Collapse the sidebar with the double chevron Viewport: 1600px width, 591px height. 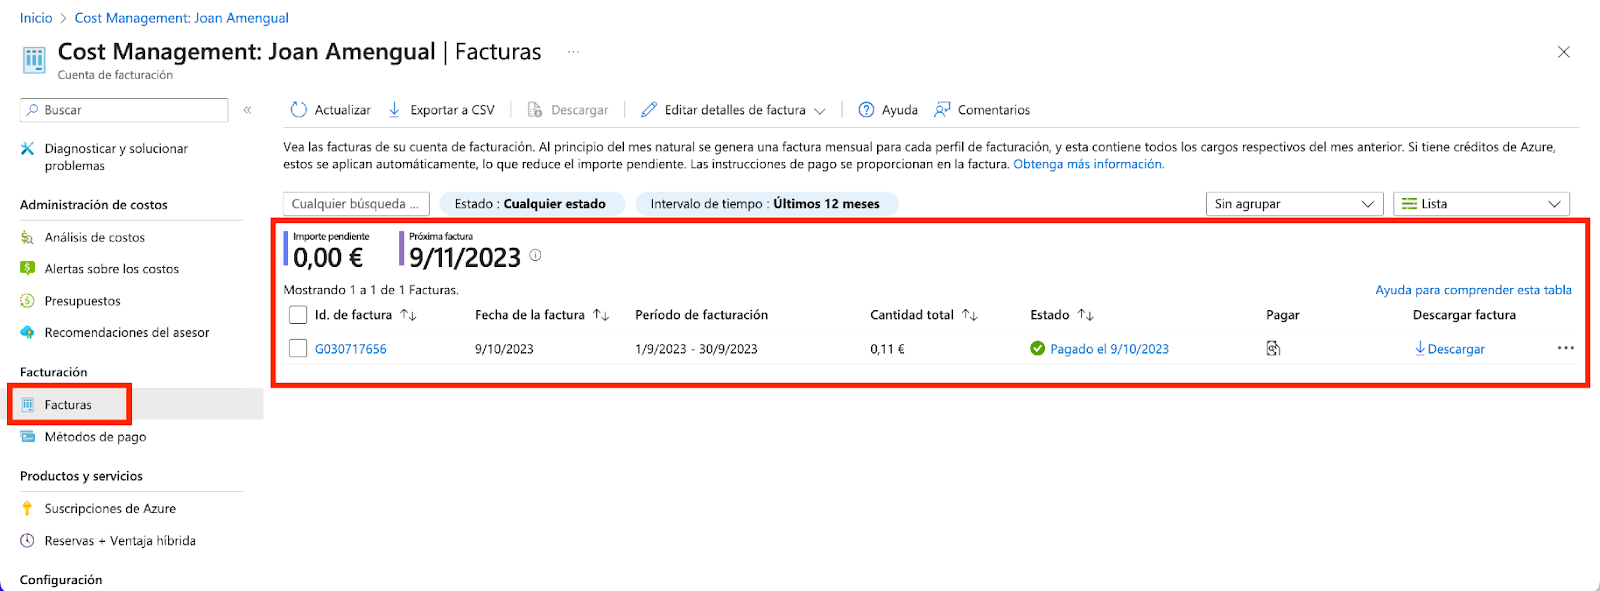click(x=247, y=110)
